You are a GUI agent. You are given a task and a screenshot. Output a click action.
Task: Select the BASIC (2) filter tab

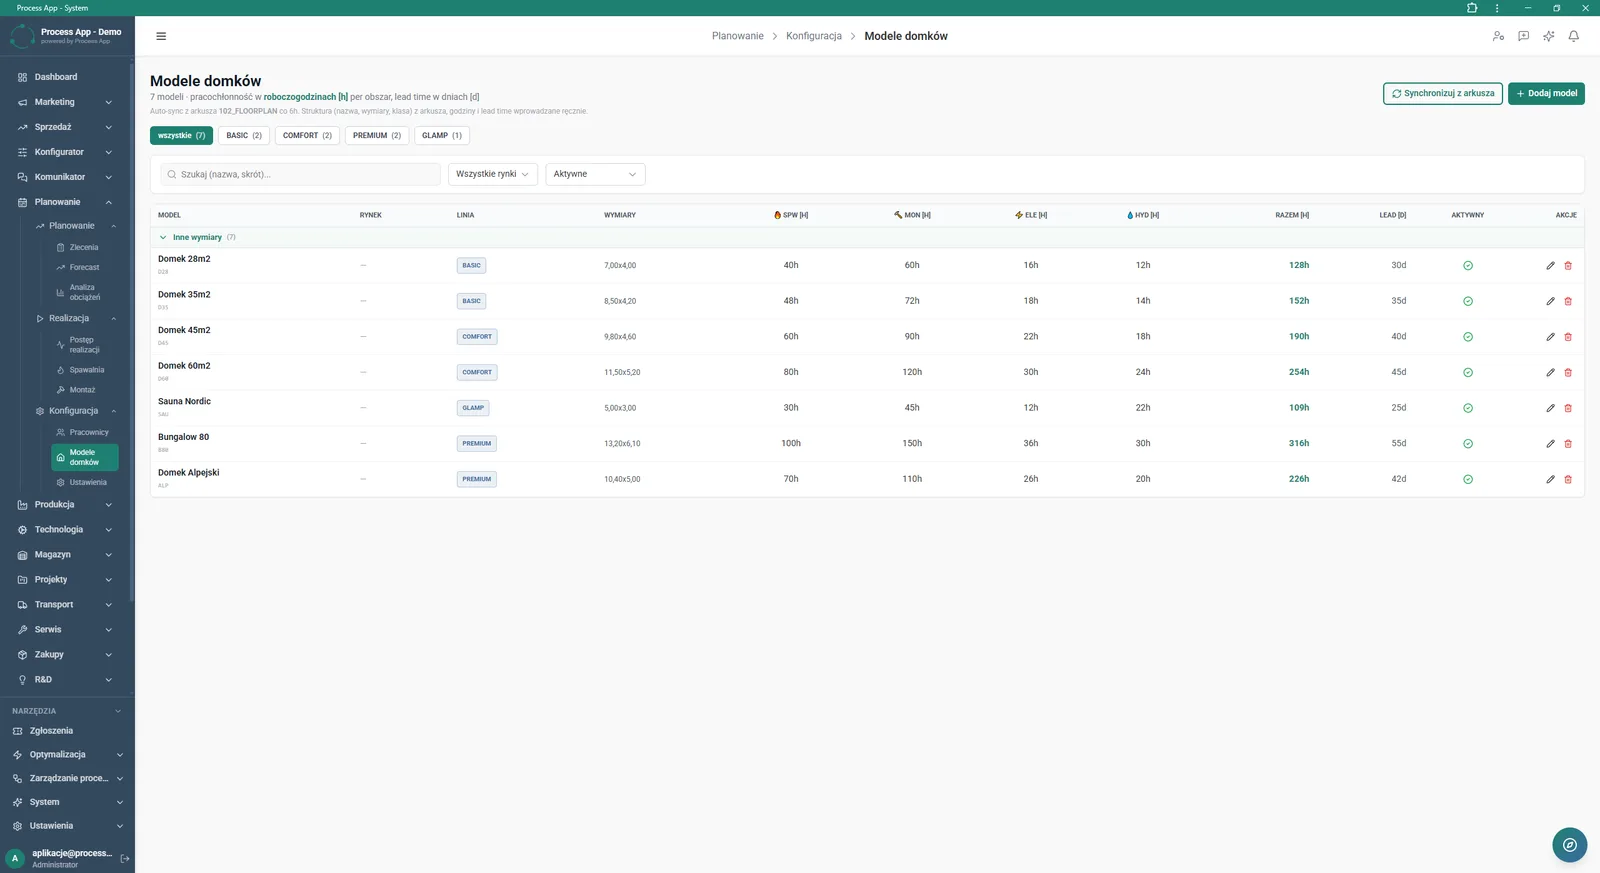[x=244, y=136]
